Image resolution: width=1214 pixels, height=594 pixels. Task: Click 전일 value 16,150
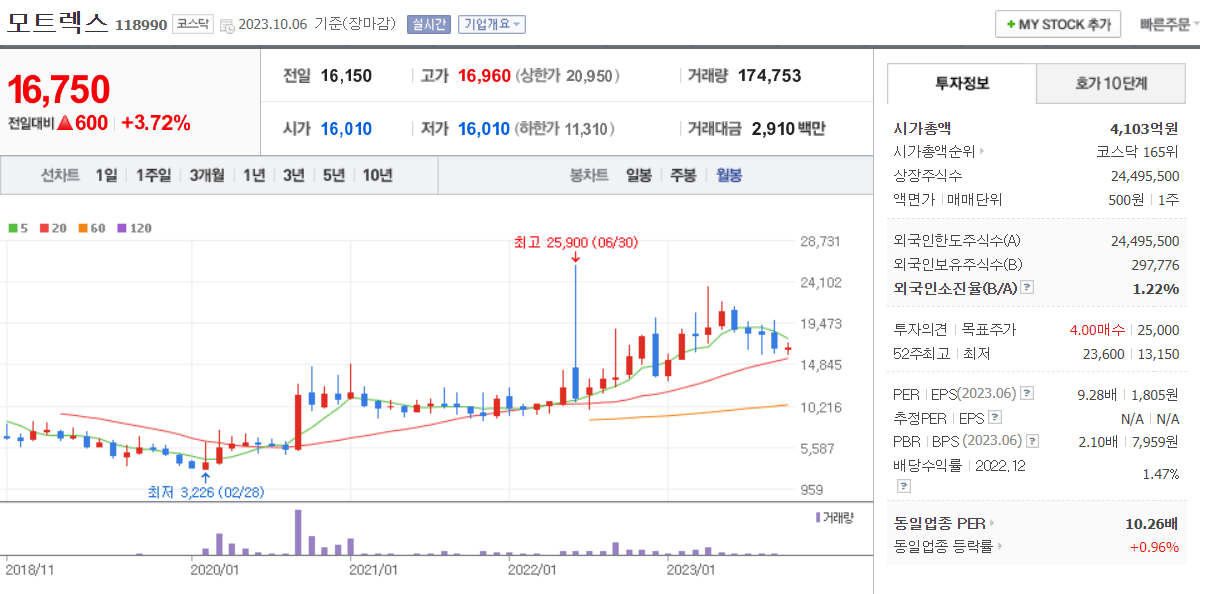(346, 75)
